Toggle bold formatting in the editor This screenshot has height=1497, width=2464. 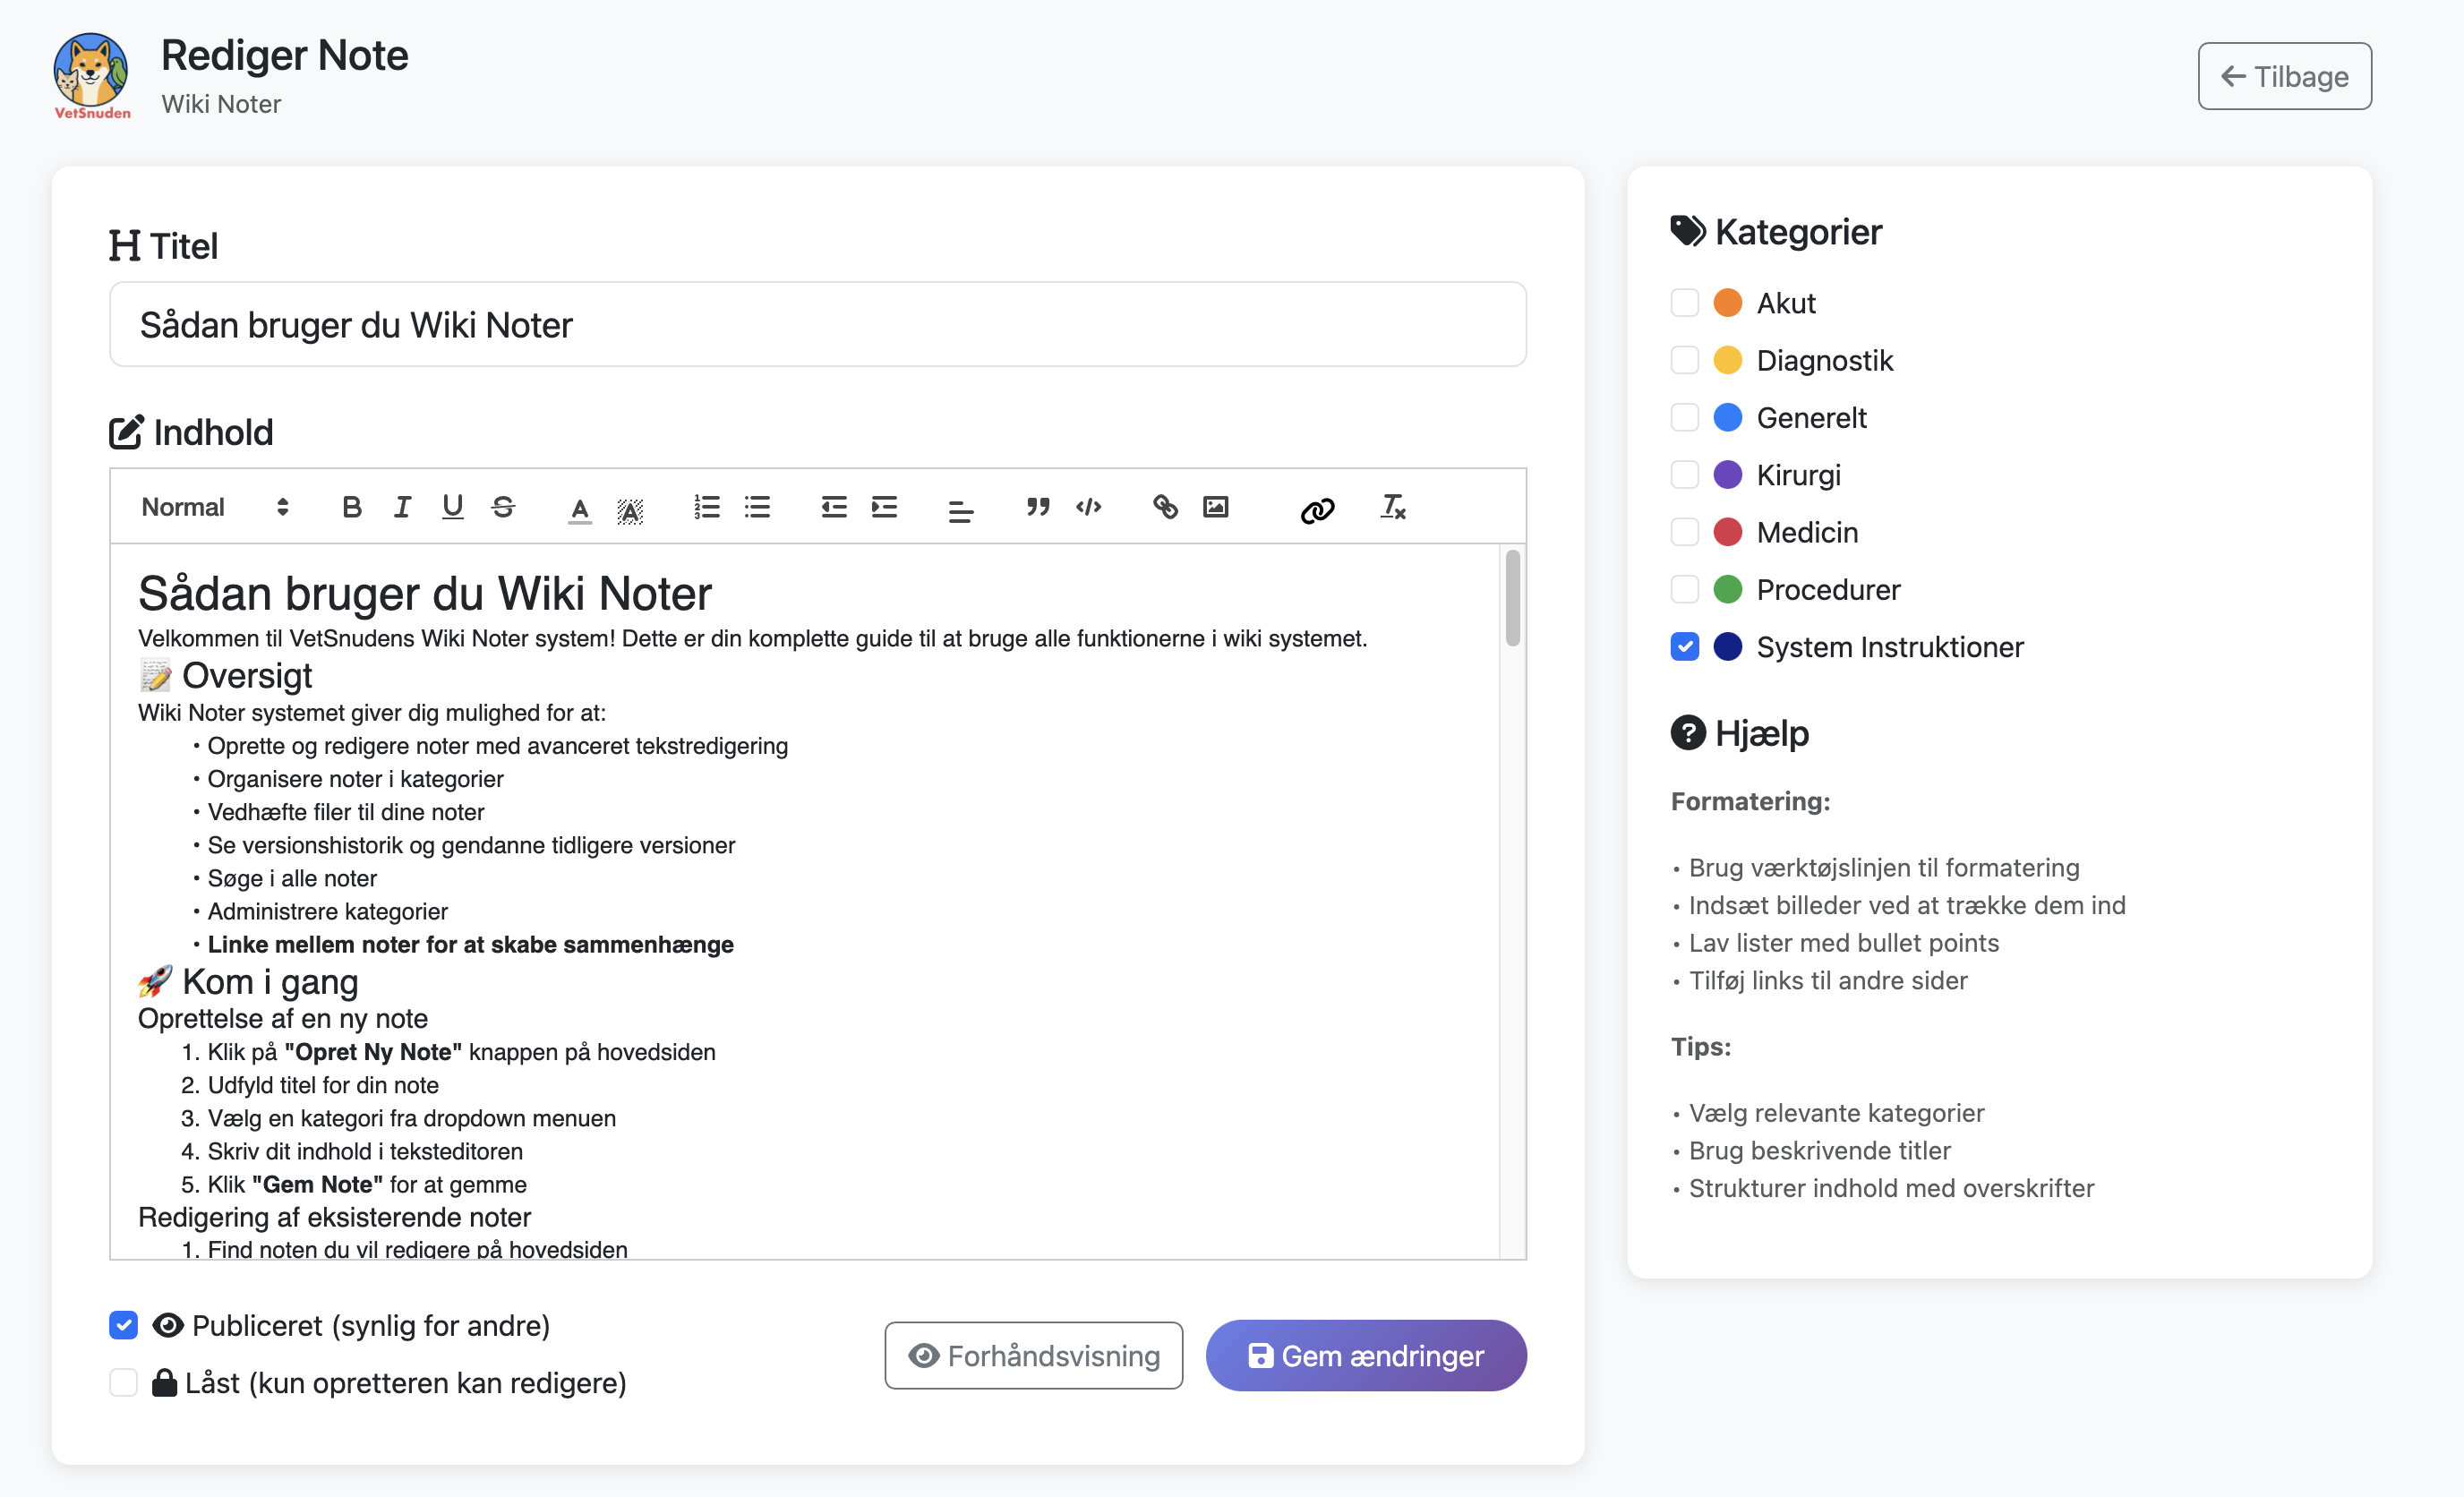(352, 507)
